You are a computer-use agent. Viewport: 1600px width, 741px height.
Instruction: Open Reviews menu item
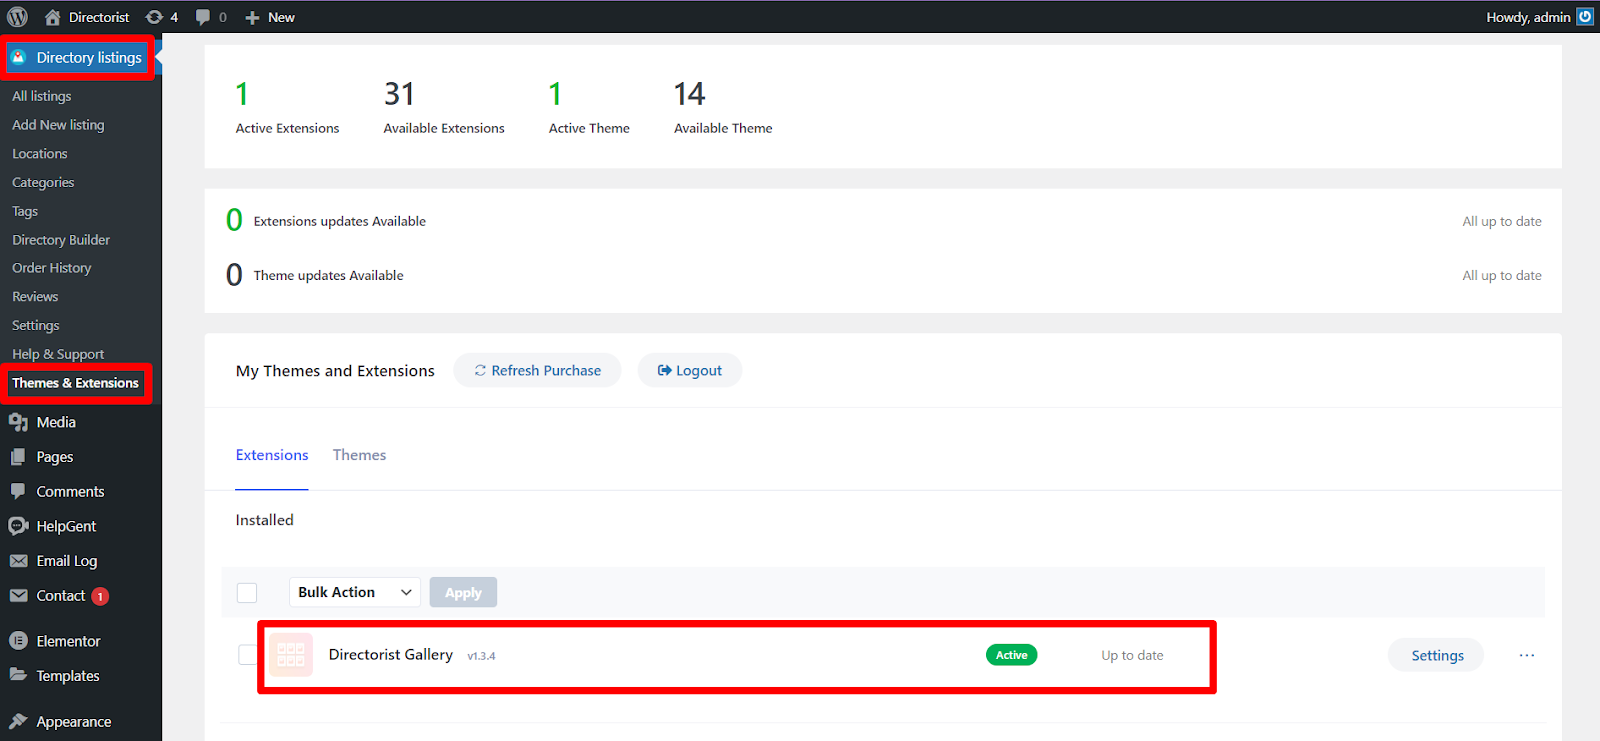point(35,297)
